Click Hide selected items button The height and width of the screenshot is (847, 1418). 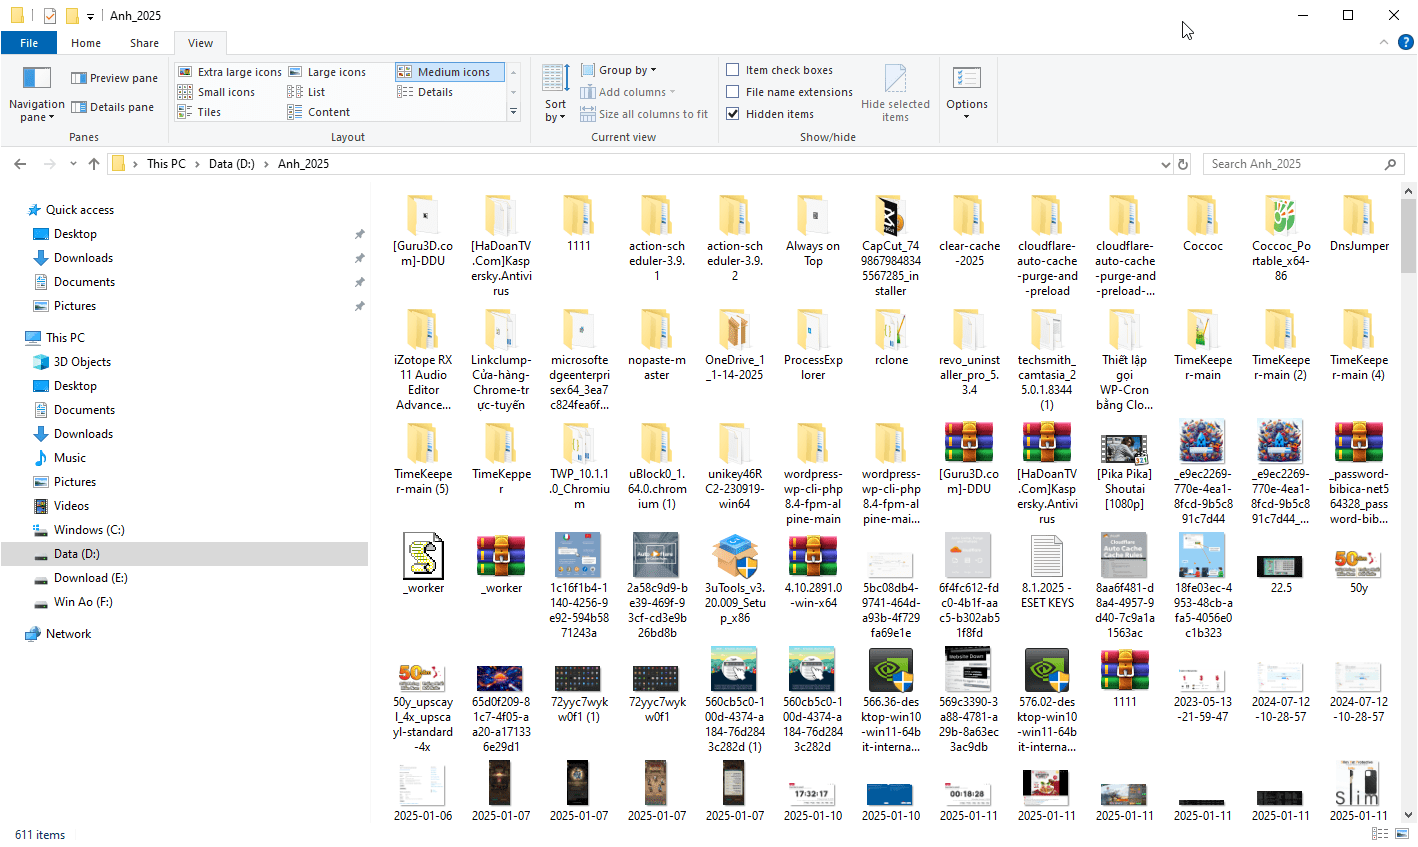pos(895,93)
